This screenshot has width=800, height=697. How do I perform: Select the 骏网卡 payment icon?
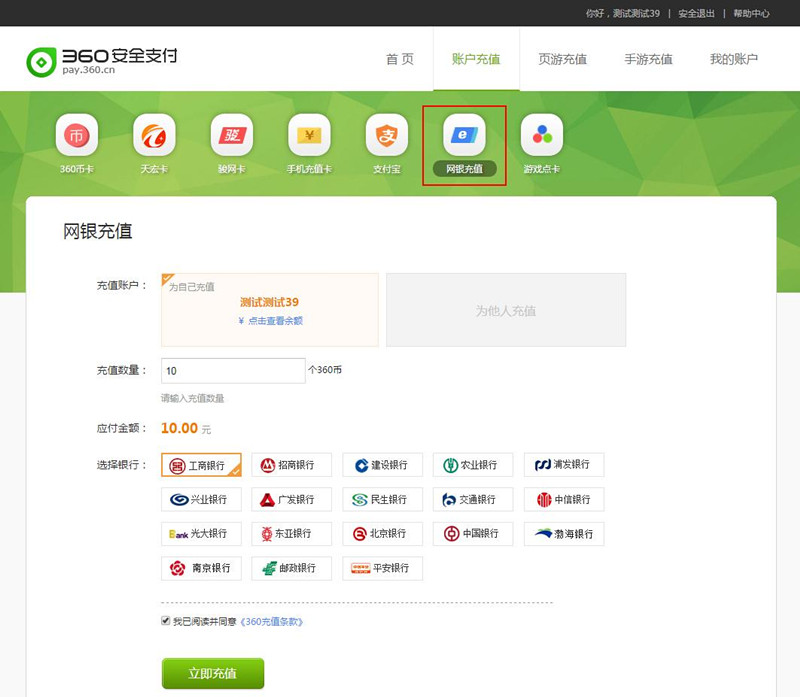pos(232,135)
